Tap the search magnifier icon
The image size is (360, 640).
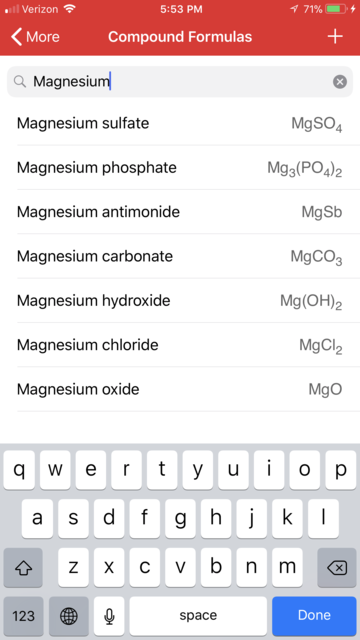point(20,82)
